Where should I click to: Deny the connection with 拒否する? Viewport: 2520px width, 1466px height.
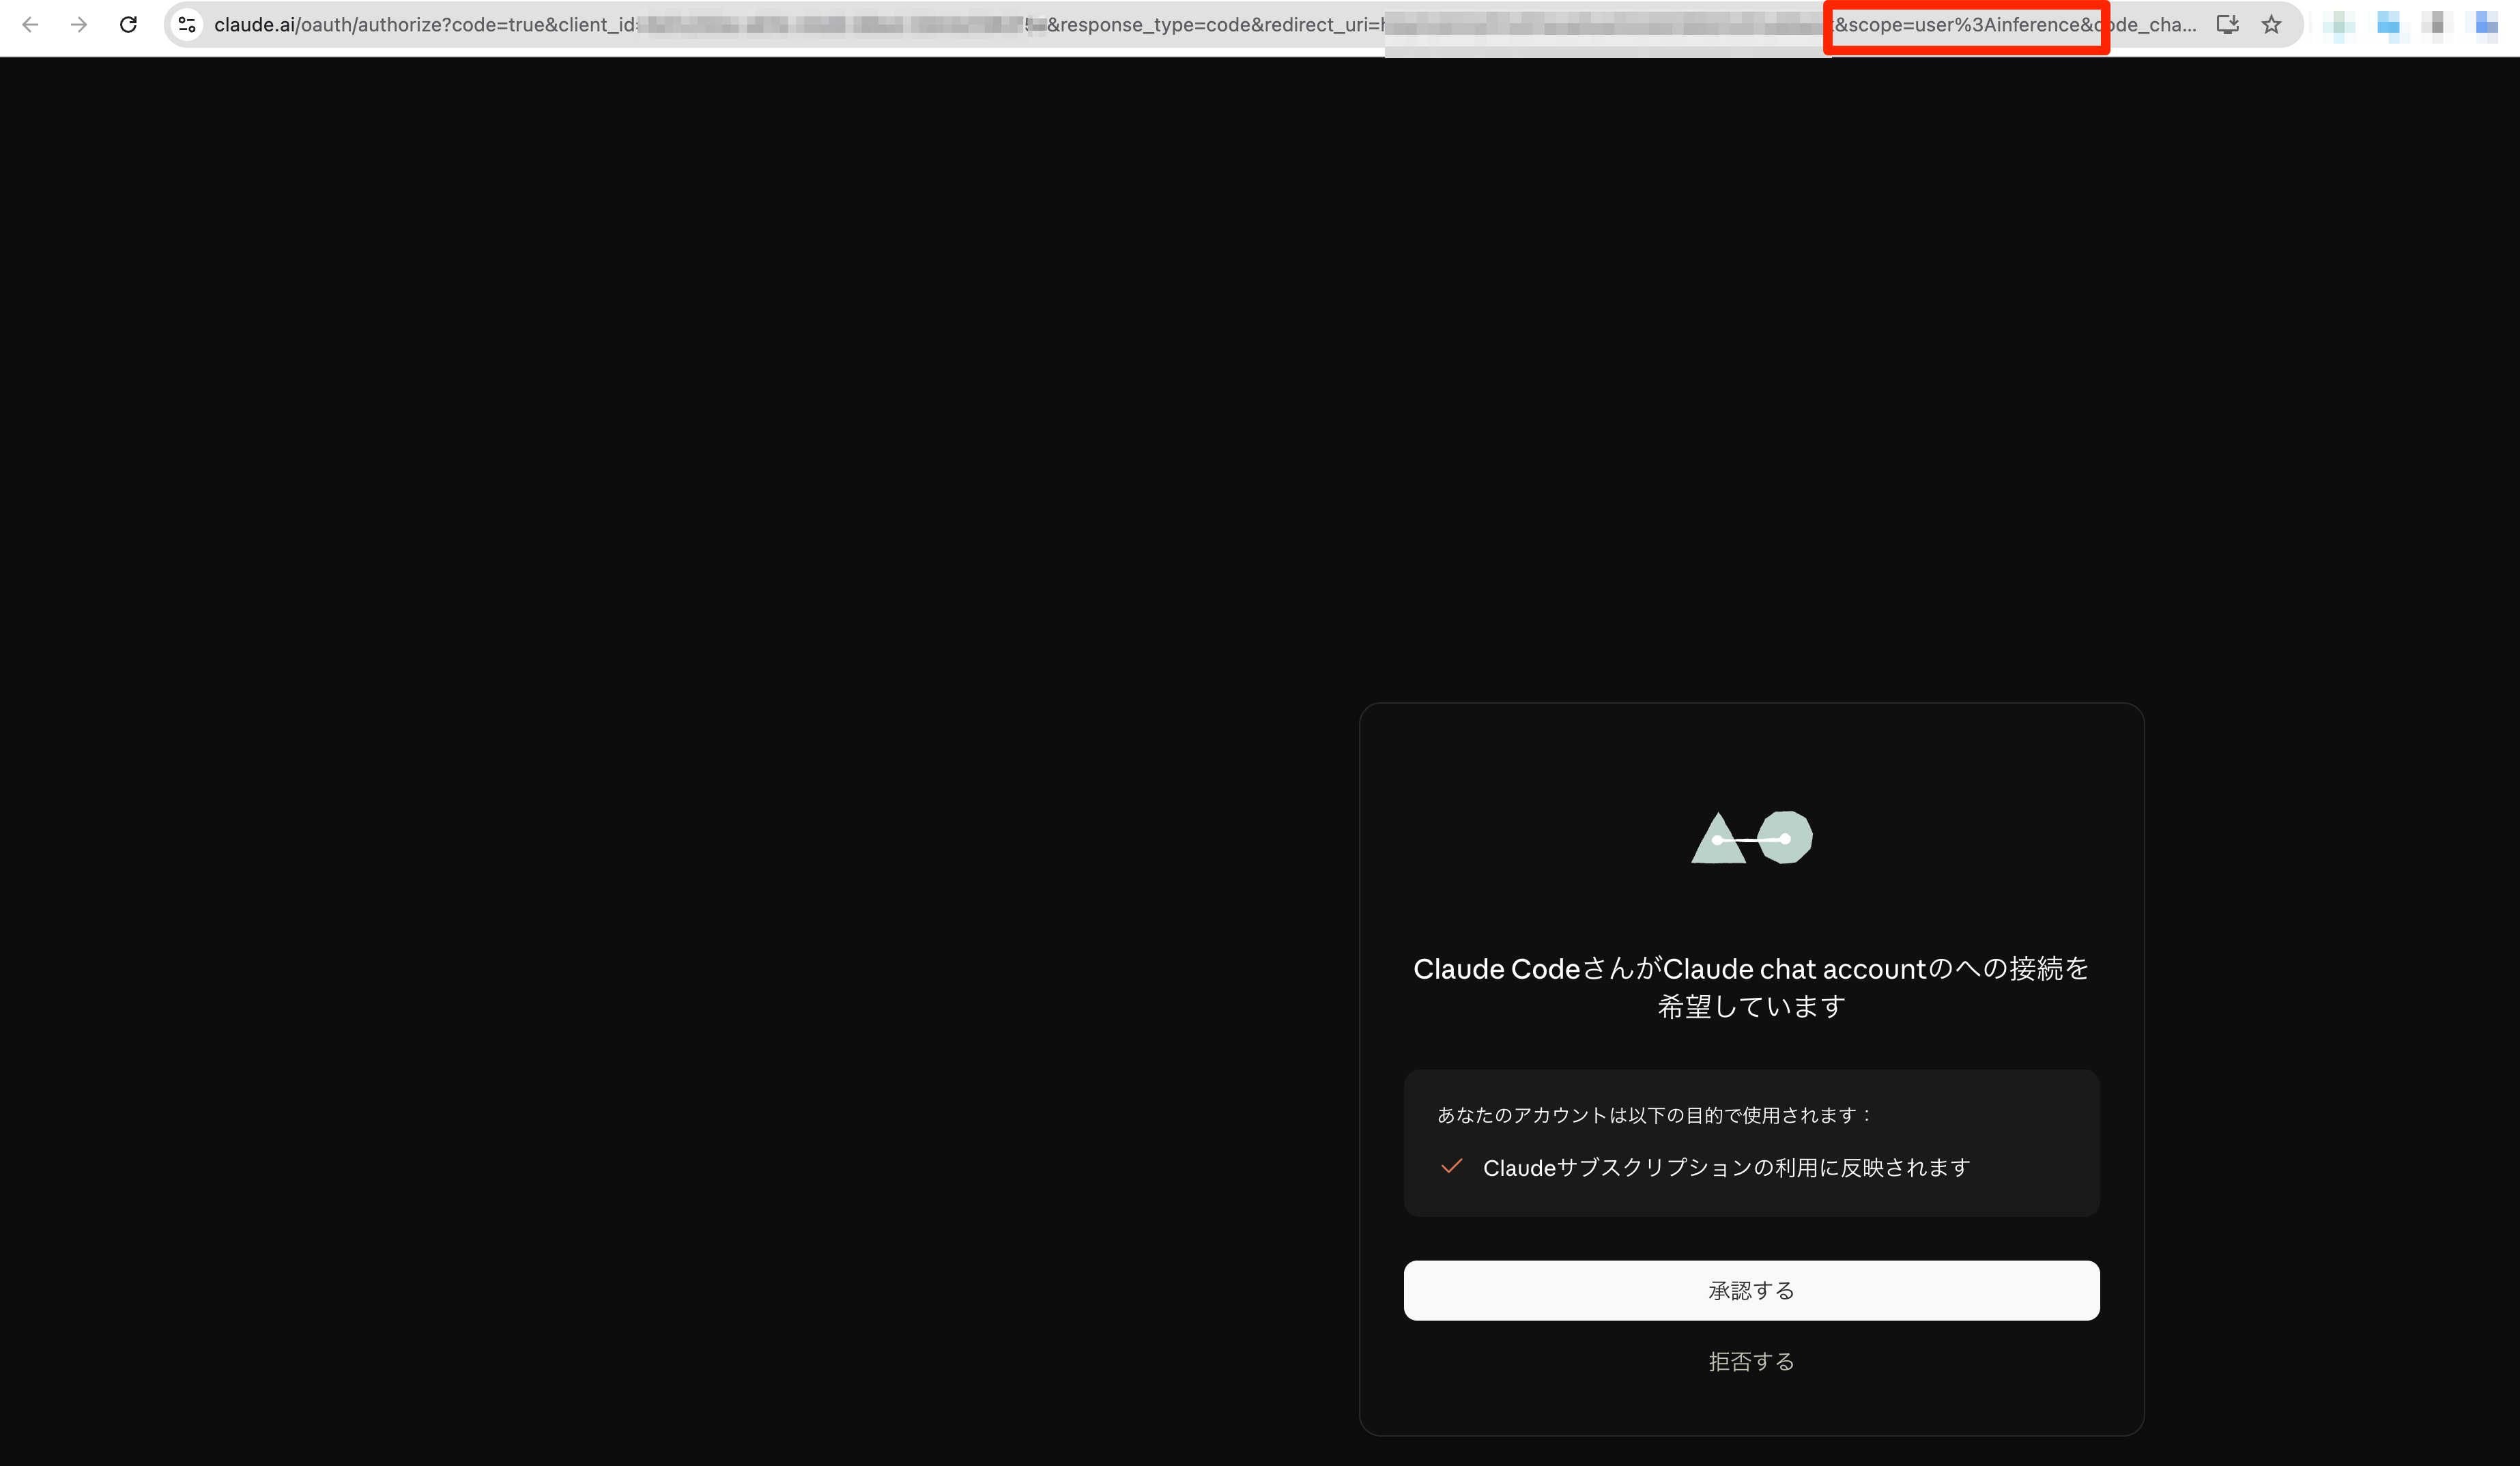coord(1751,1361)
